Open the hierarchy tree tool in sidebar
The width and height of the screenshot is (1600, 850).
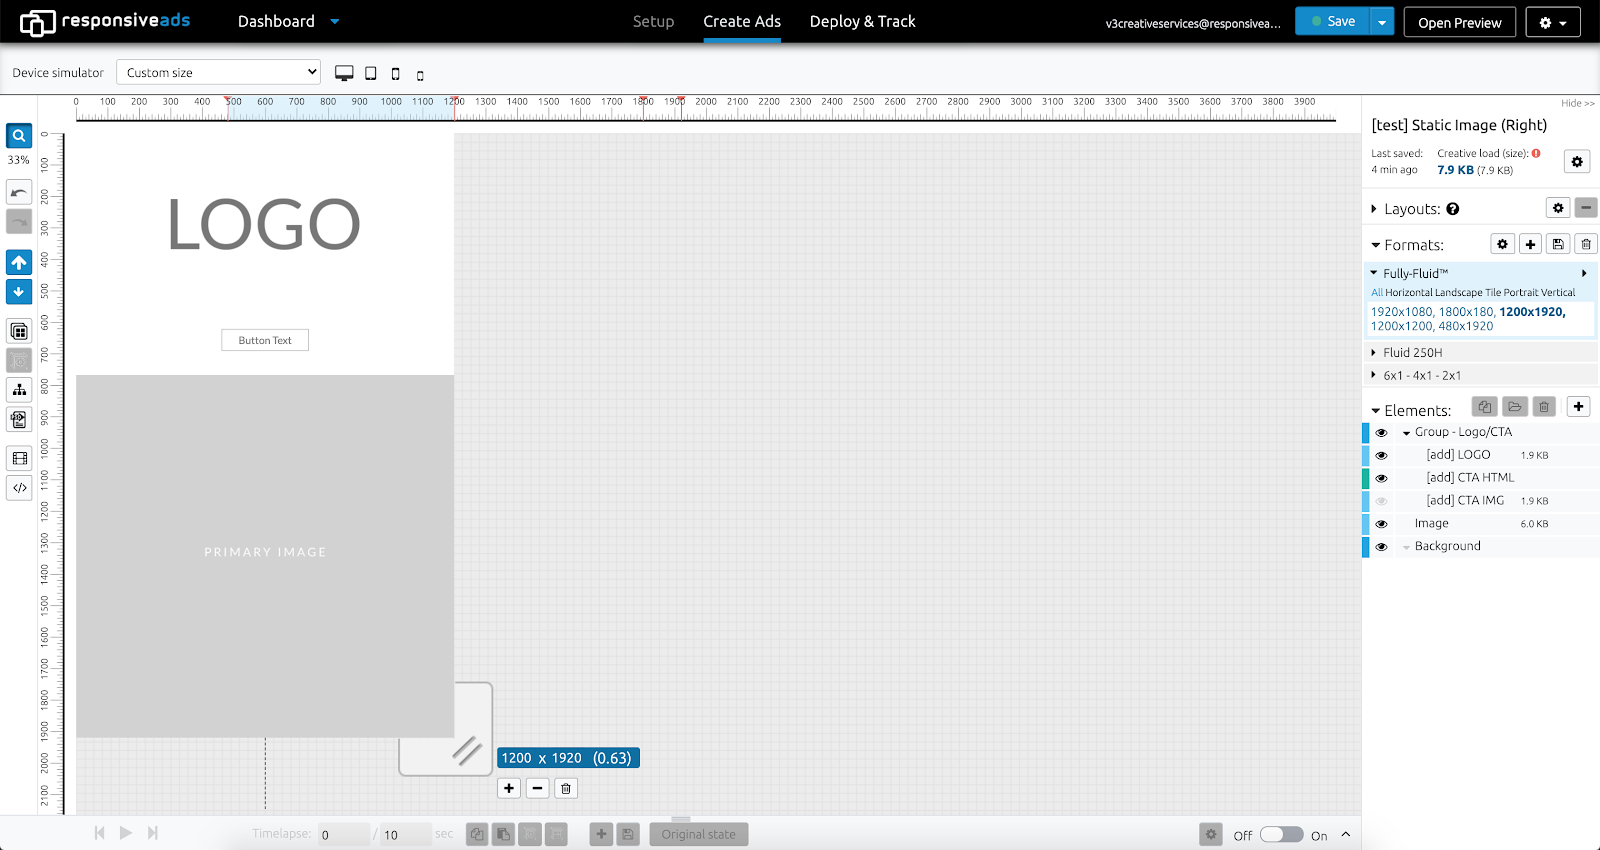point(19,389)
